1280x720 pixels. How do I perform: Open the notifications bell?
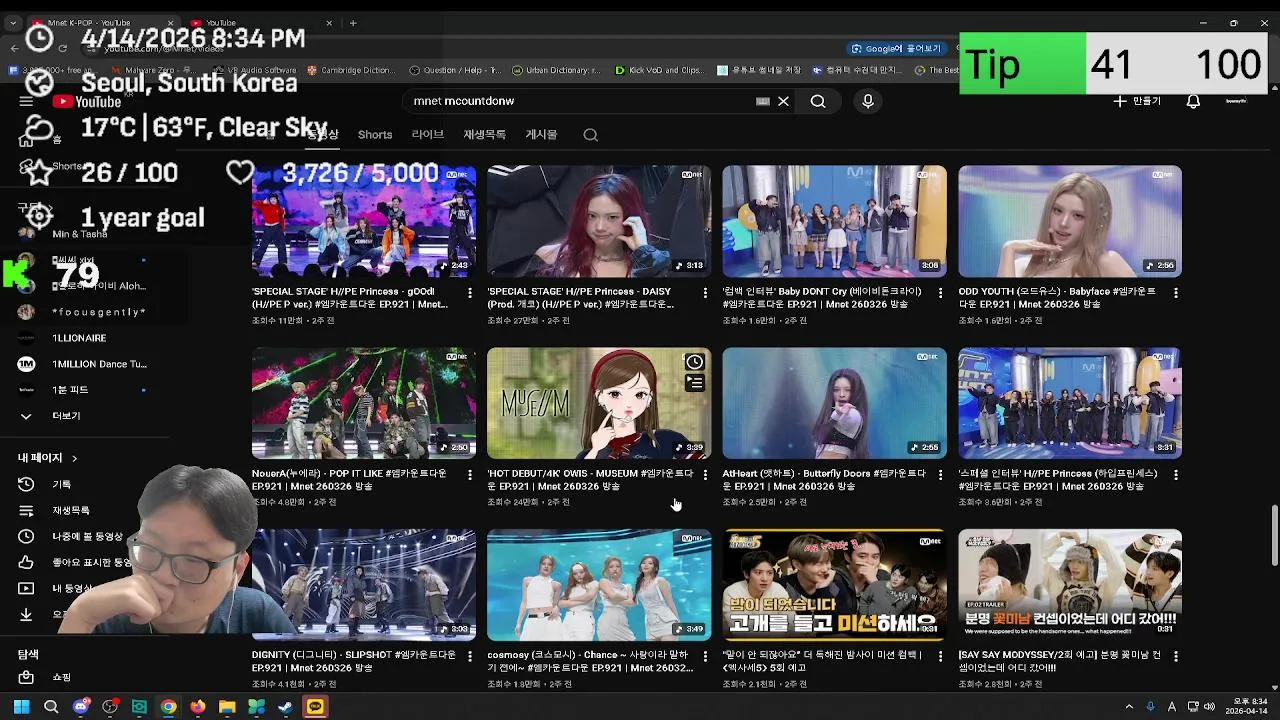coord(1193,101)
